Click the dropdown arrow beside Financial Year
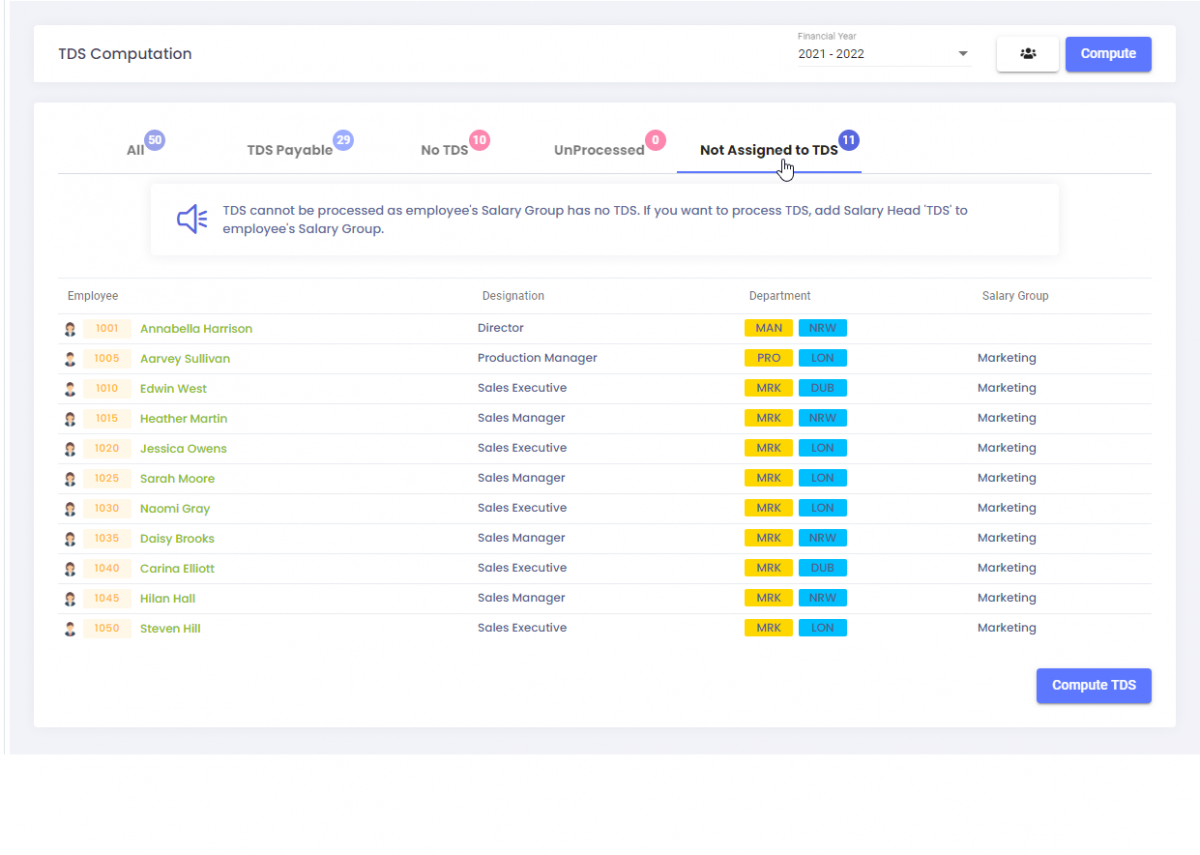 961,53
